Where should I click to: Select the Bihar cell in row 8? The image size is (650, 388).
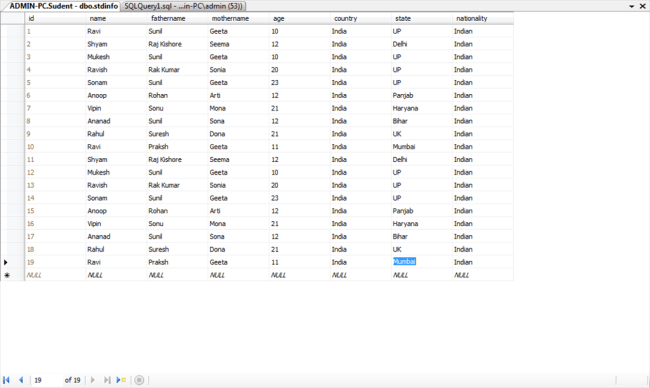(x=422, y=121)
